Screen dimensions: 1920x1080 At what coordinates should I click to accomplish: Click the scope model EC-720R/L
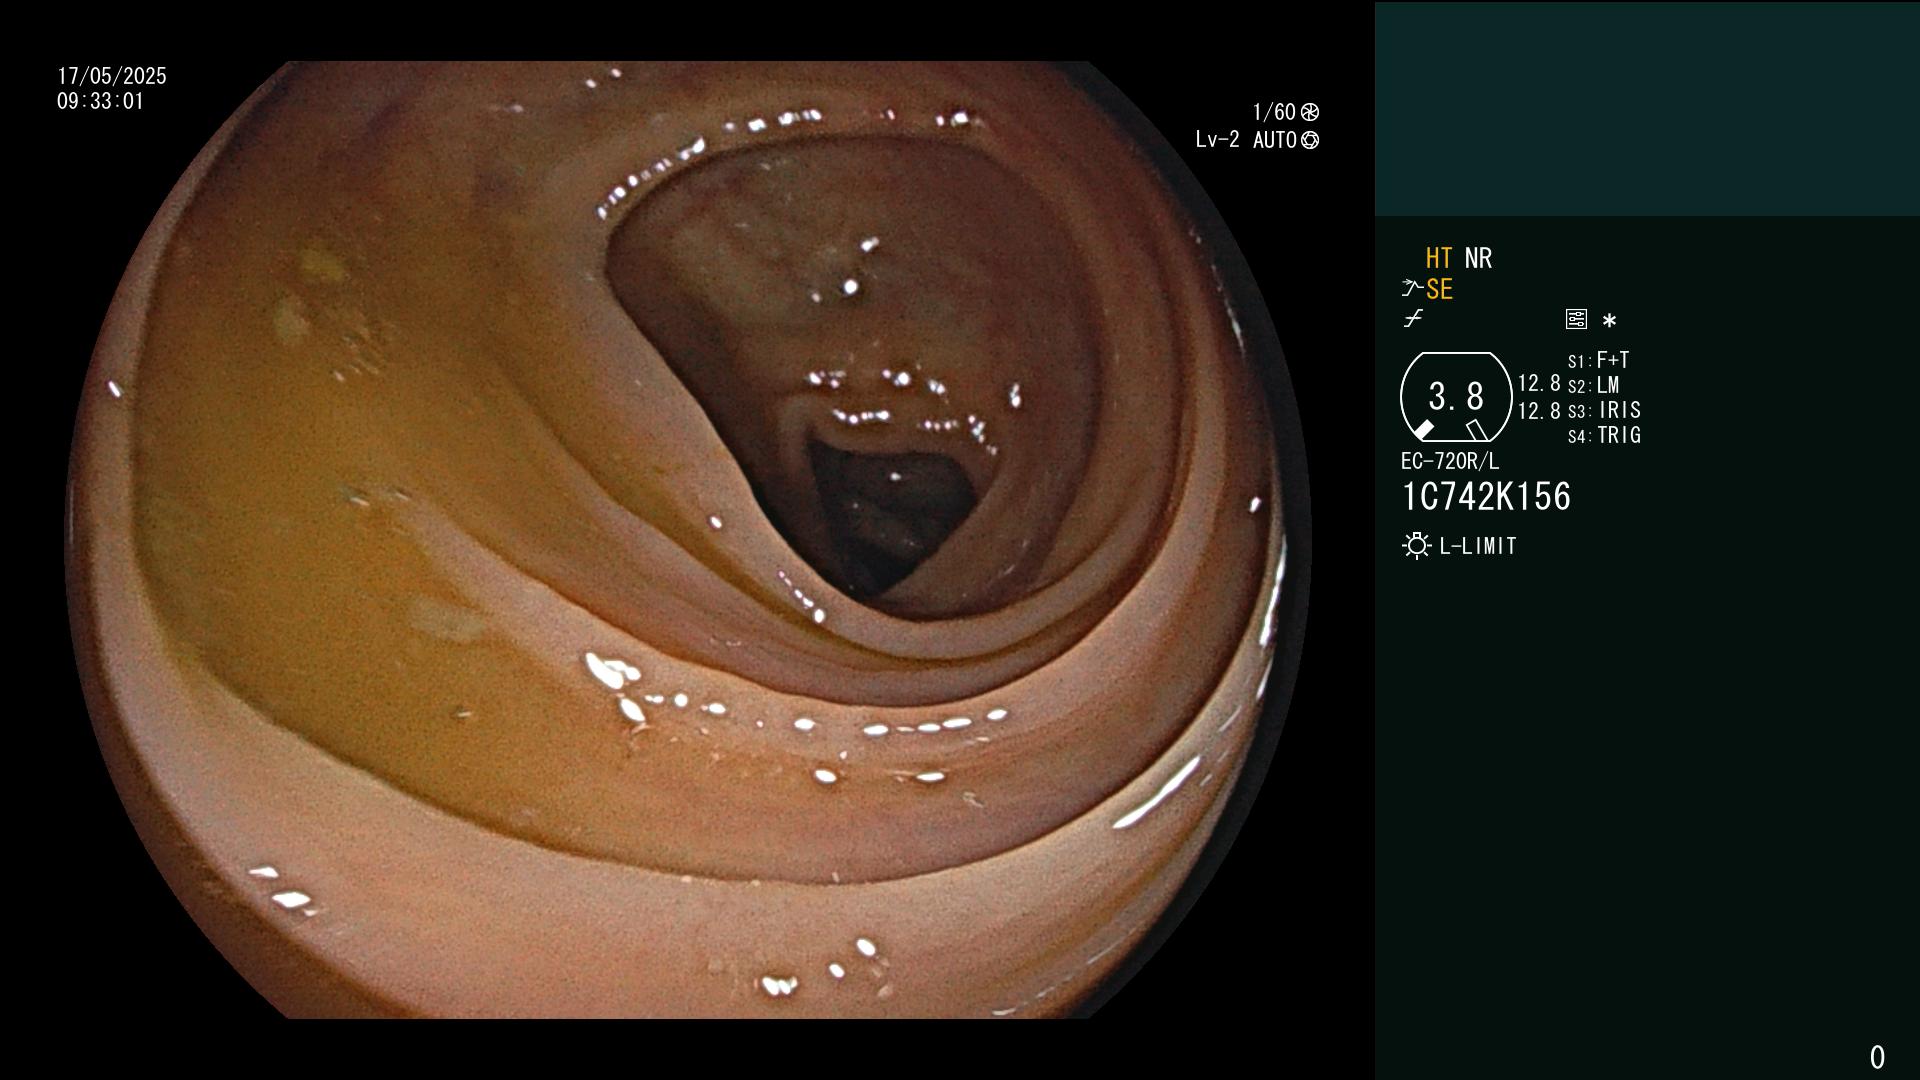pyautogui.click(x=1450, y=461)
